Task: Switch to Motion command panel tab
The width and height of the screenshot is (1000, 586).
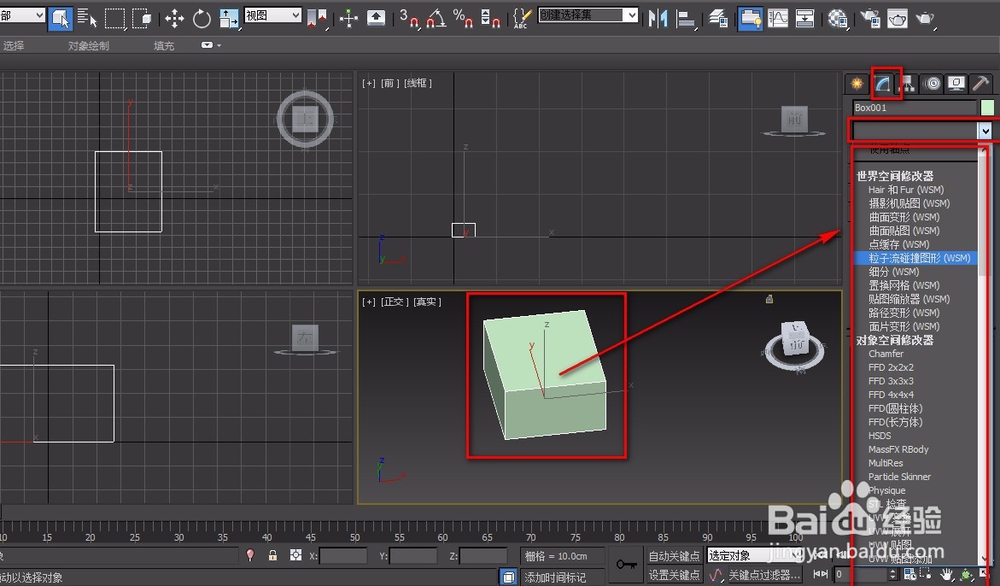Action: 932,84
